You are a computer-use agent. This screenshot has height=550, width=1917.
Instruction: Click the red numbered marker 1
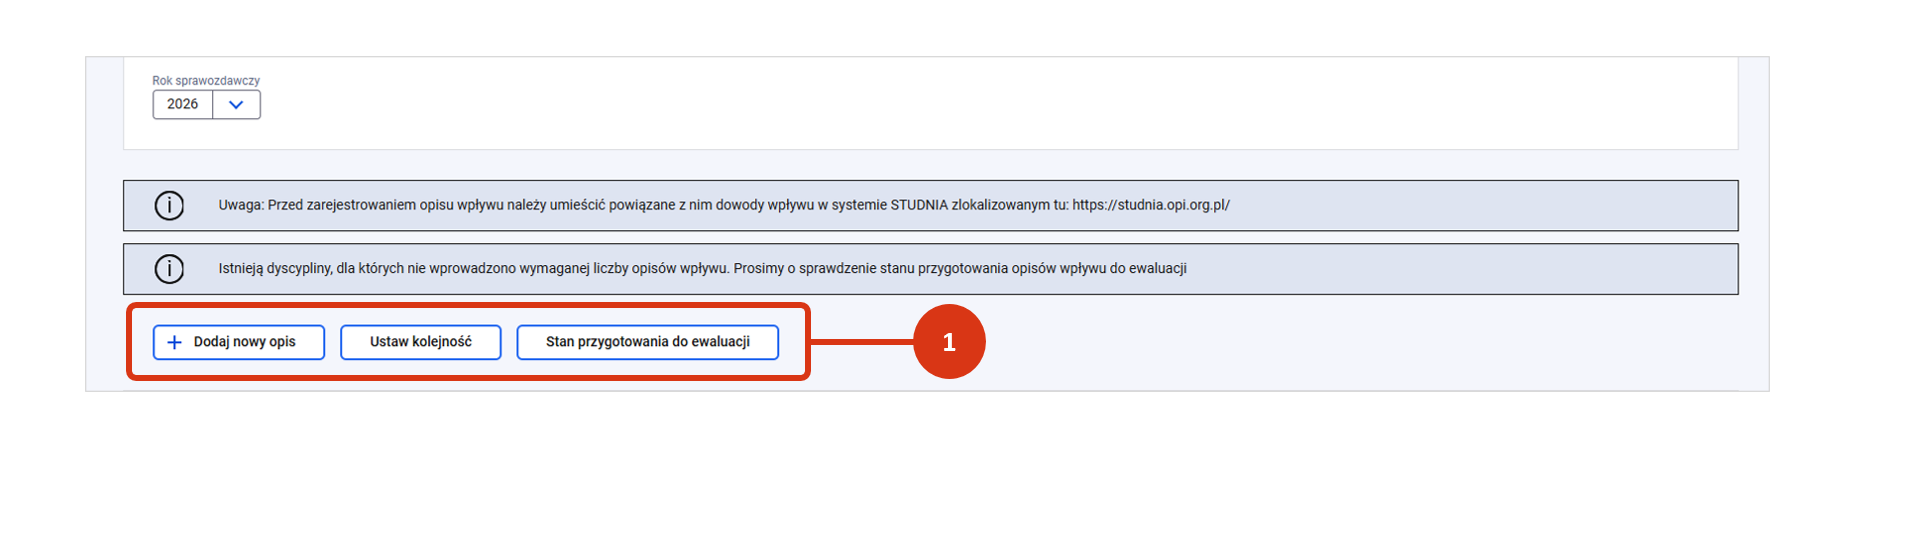tap(948, 342)
